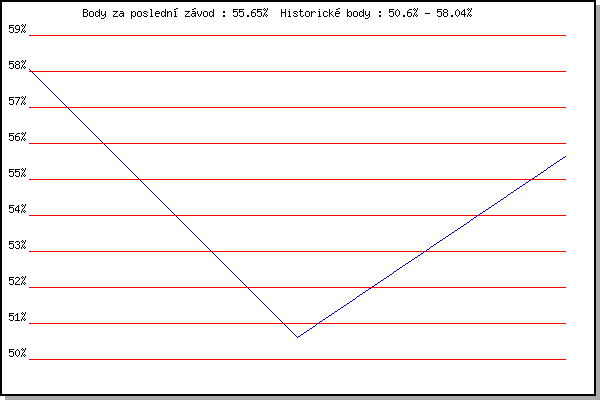
Task: Click the 55% axis label
Action: 17,173
